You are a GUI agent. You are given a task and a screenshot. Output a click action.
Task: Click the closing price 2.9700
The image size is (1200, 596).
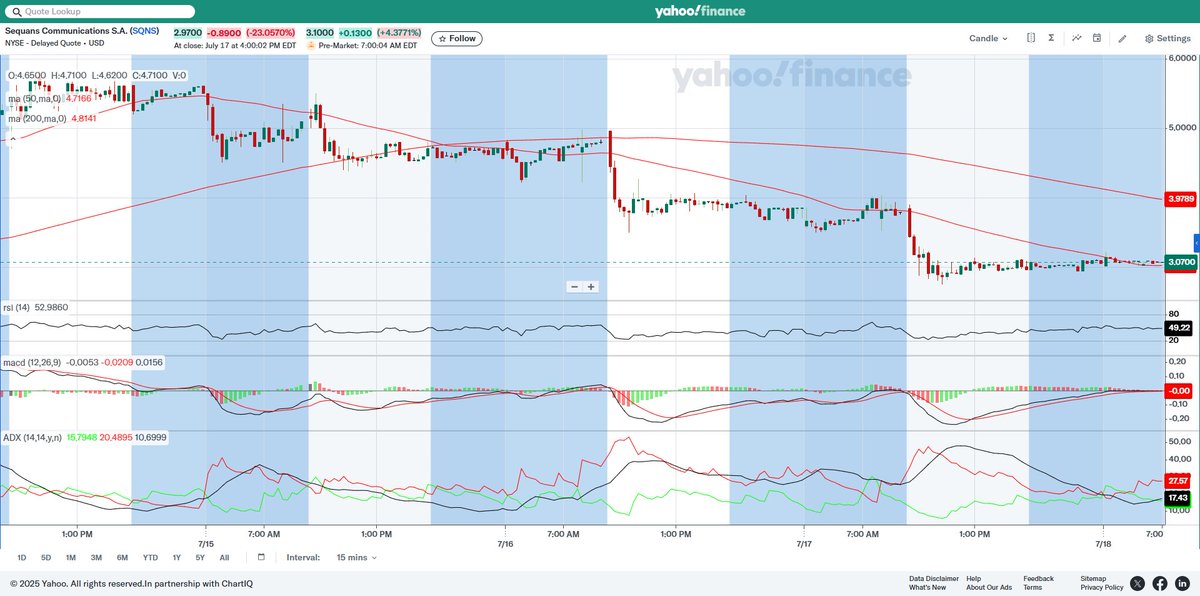188,32
